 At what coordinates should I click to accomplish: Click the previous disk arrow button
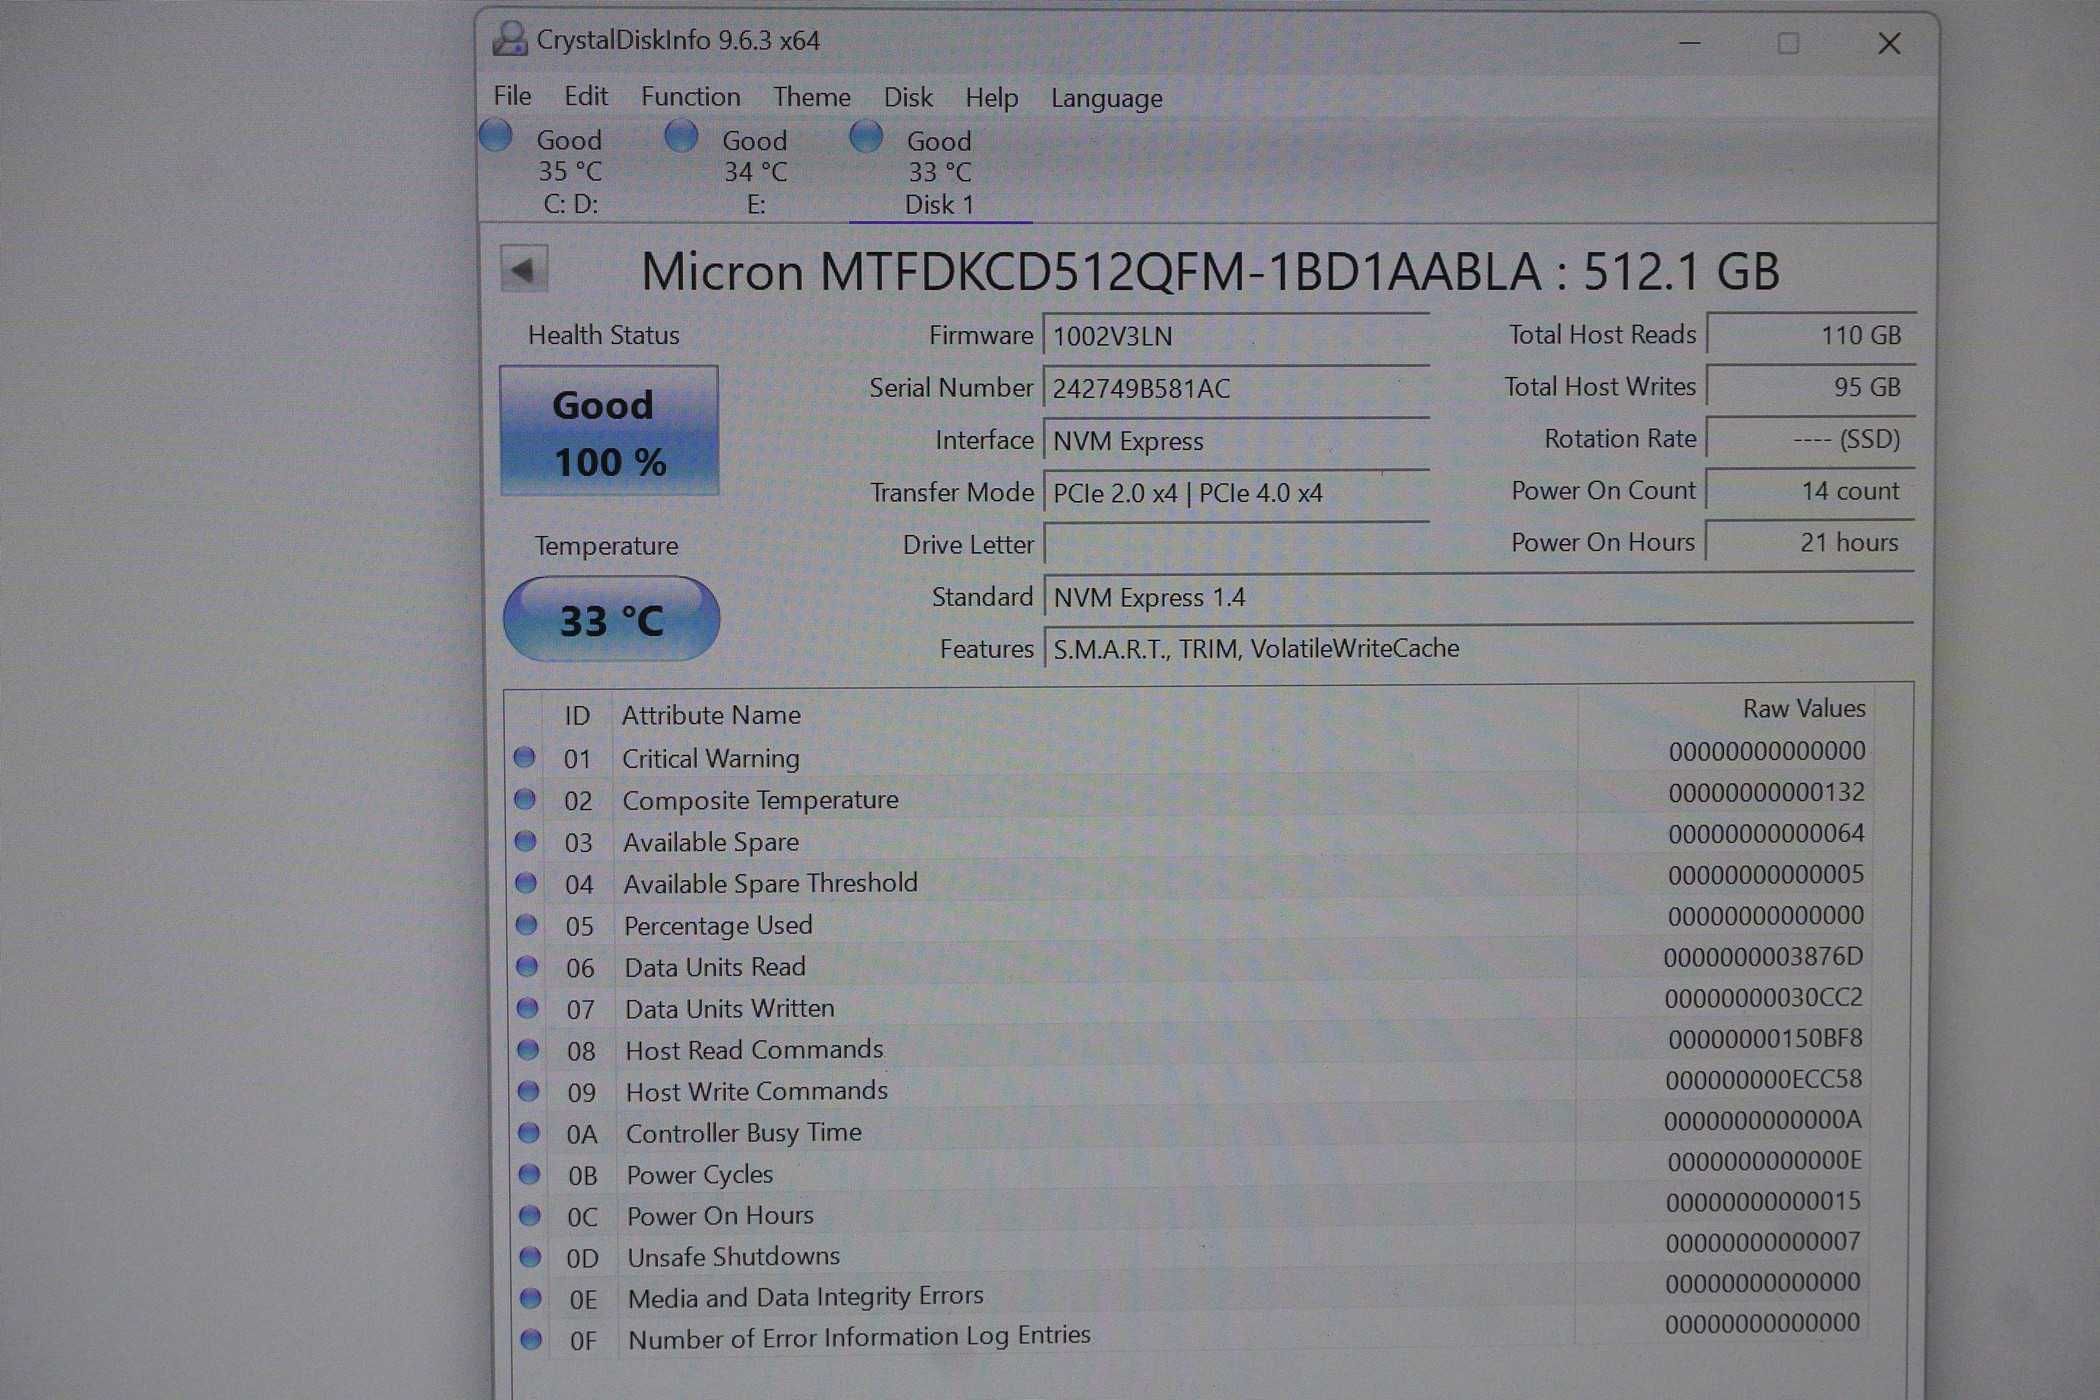coord(524,269)
